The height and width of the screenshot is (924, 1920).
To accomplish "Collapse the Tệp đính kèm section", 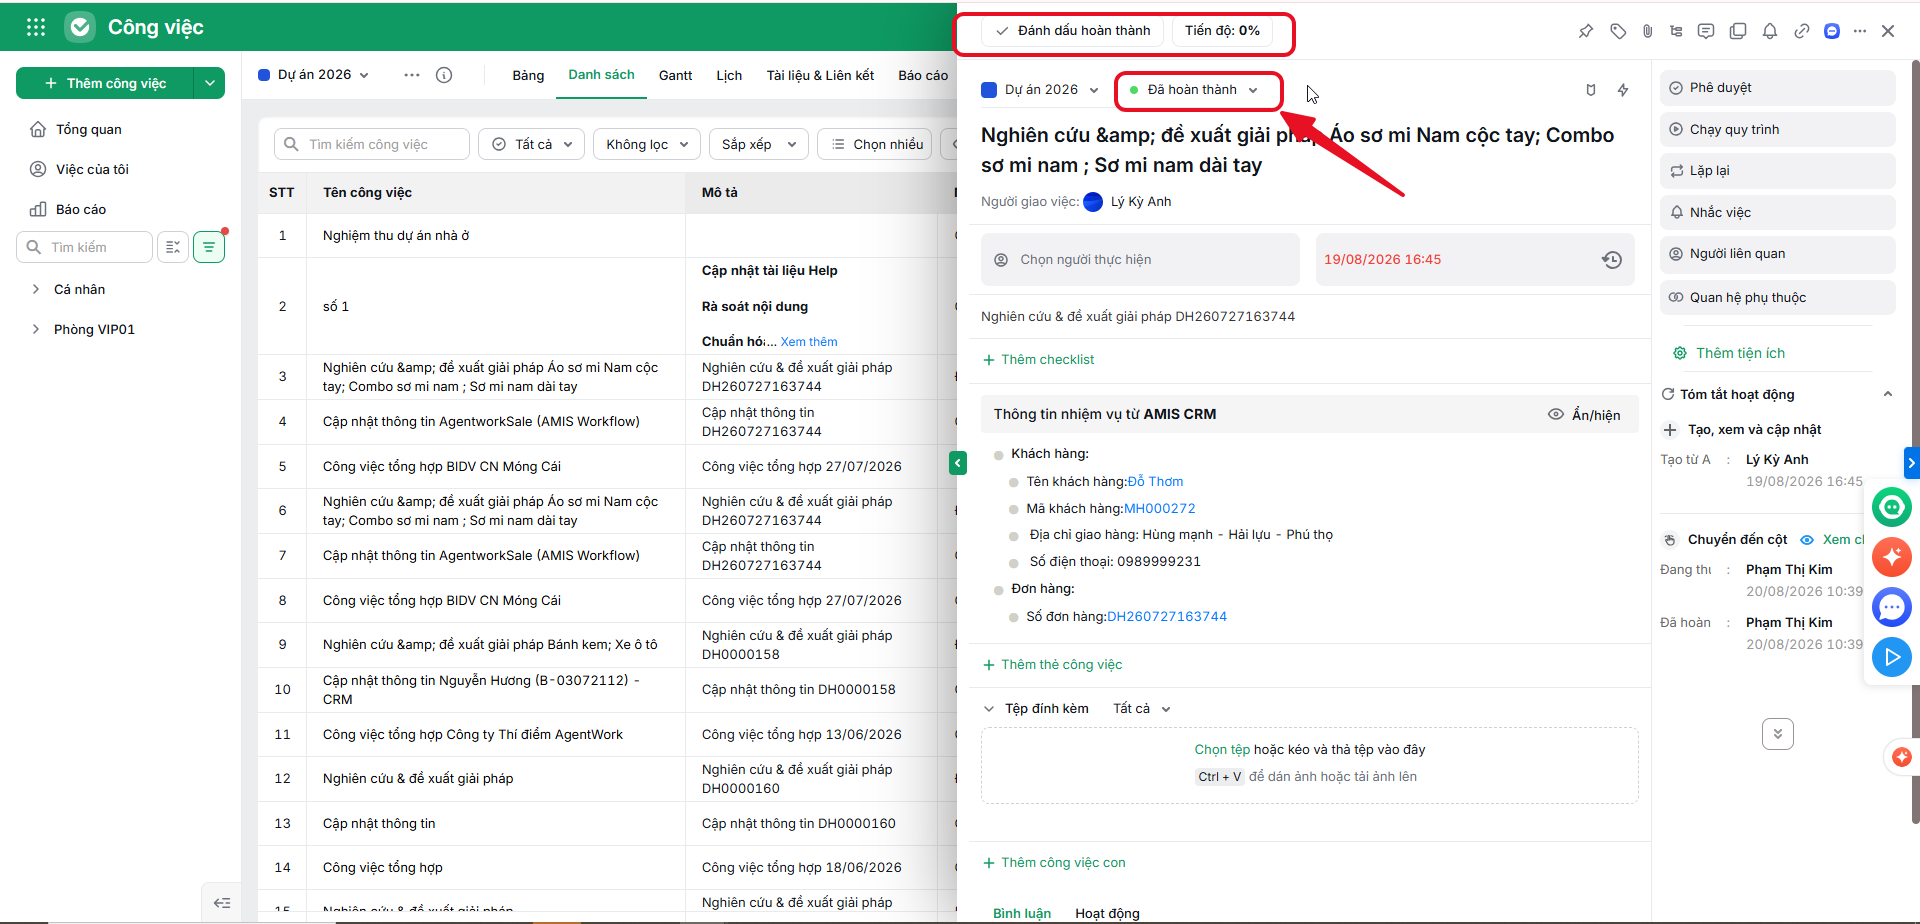I will point(989,709).
